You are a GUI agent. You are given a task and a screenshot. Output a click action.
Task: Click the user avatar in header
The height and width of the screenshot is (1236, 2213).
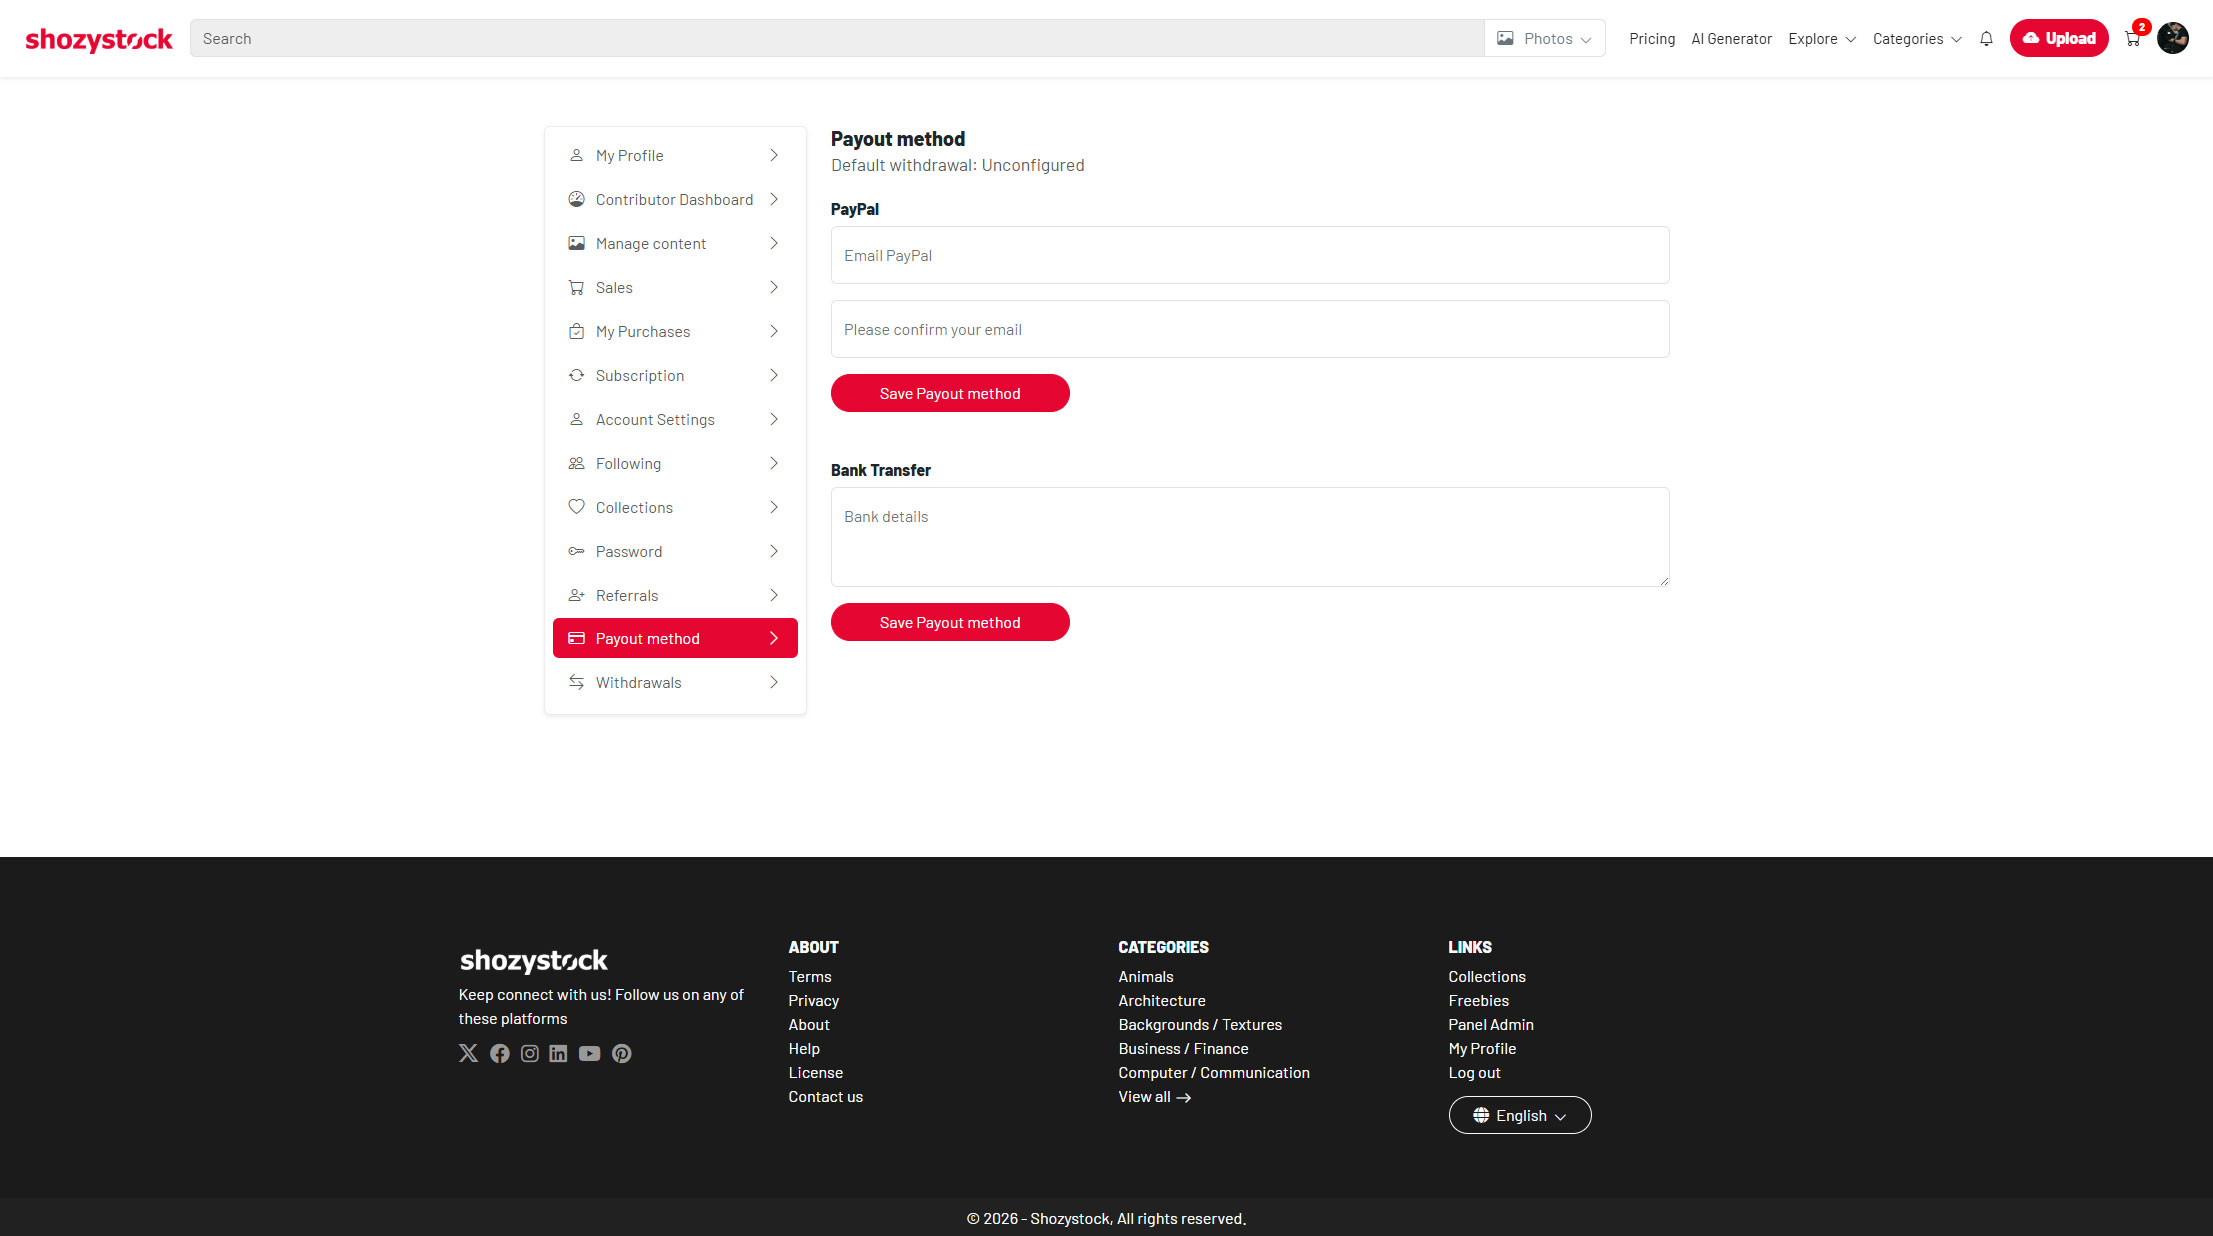2172,38
